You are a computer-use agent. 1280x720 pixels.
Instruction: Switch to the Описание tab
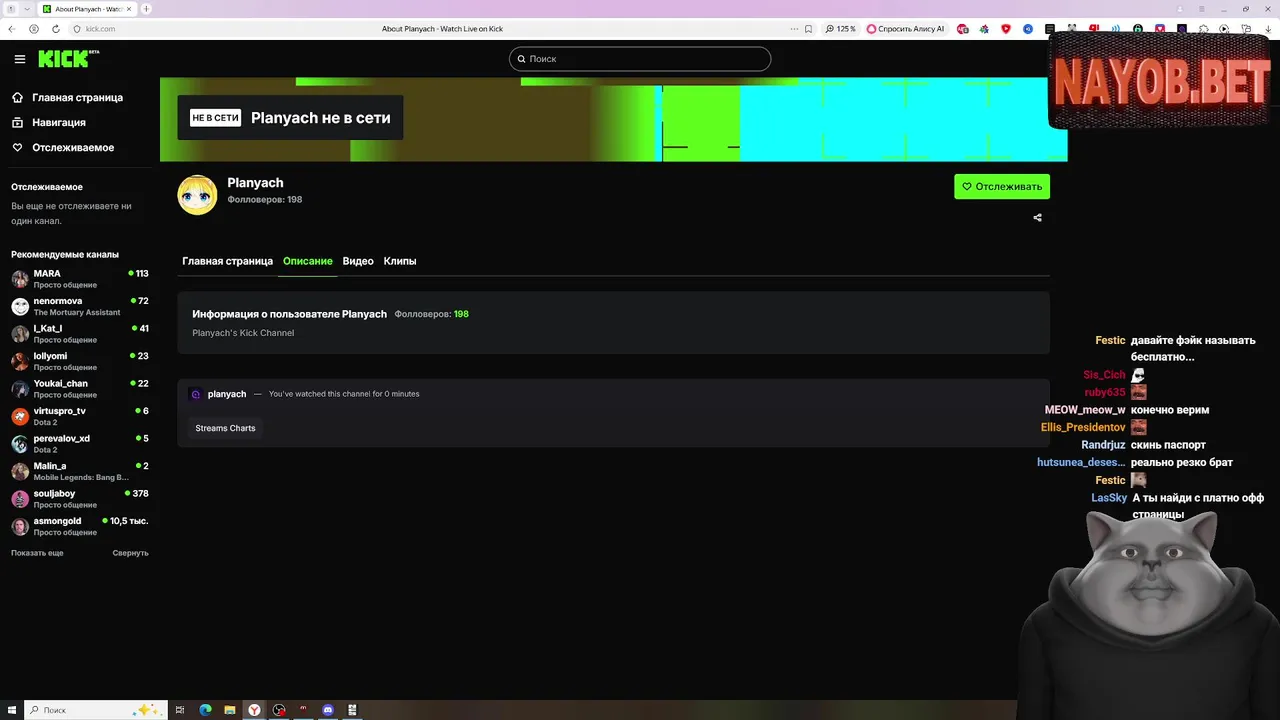click(x=307, y=261)
